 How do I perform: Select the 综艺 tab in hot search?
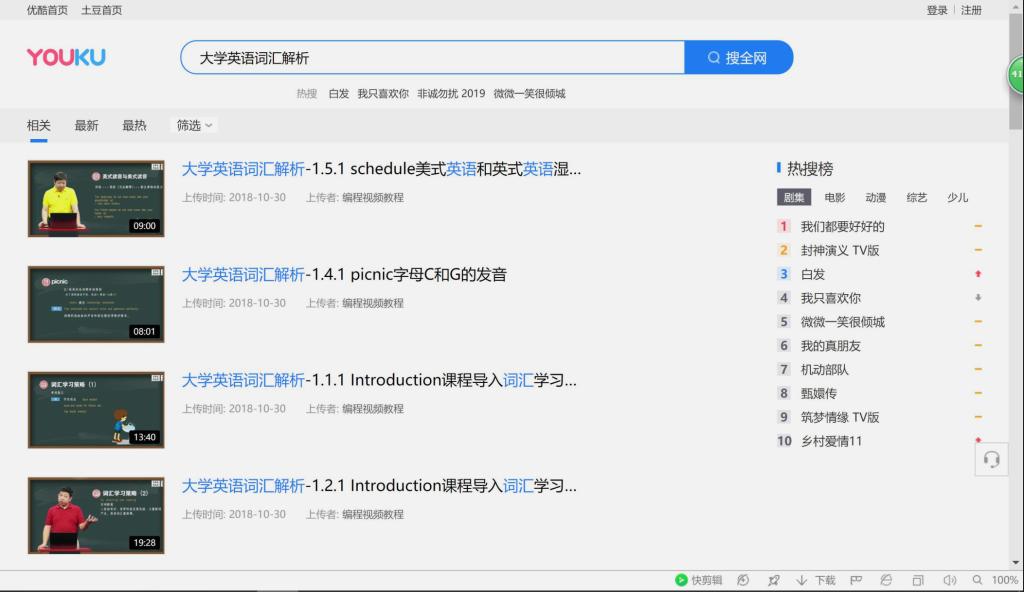pos(916,198)
